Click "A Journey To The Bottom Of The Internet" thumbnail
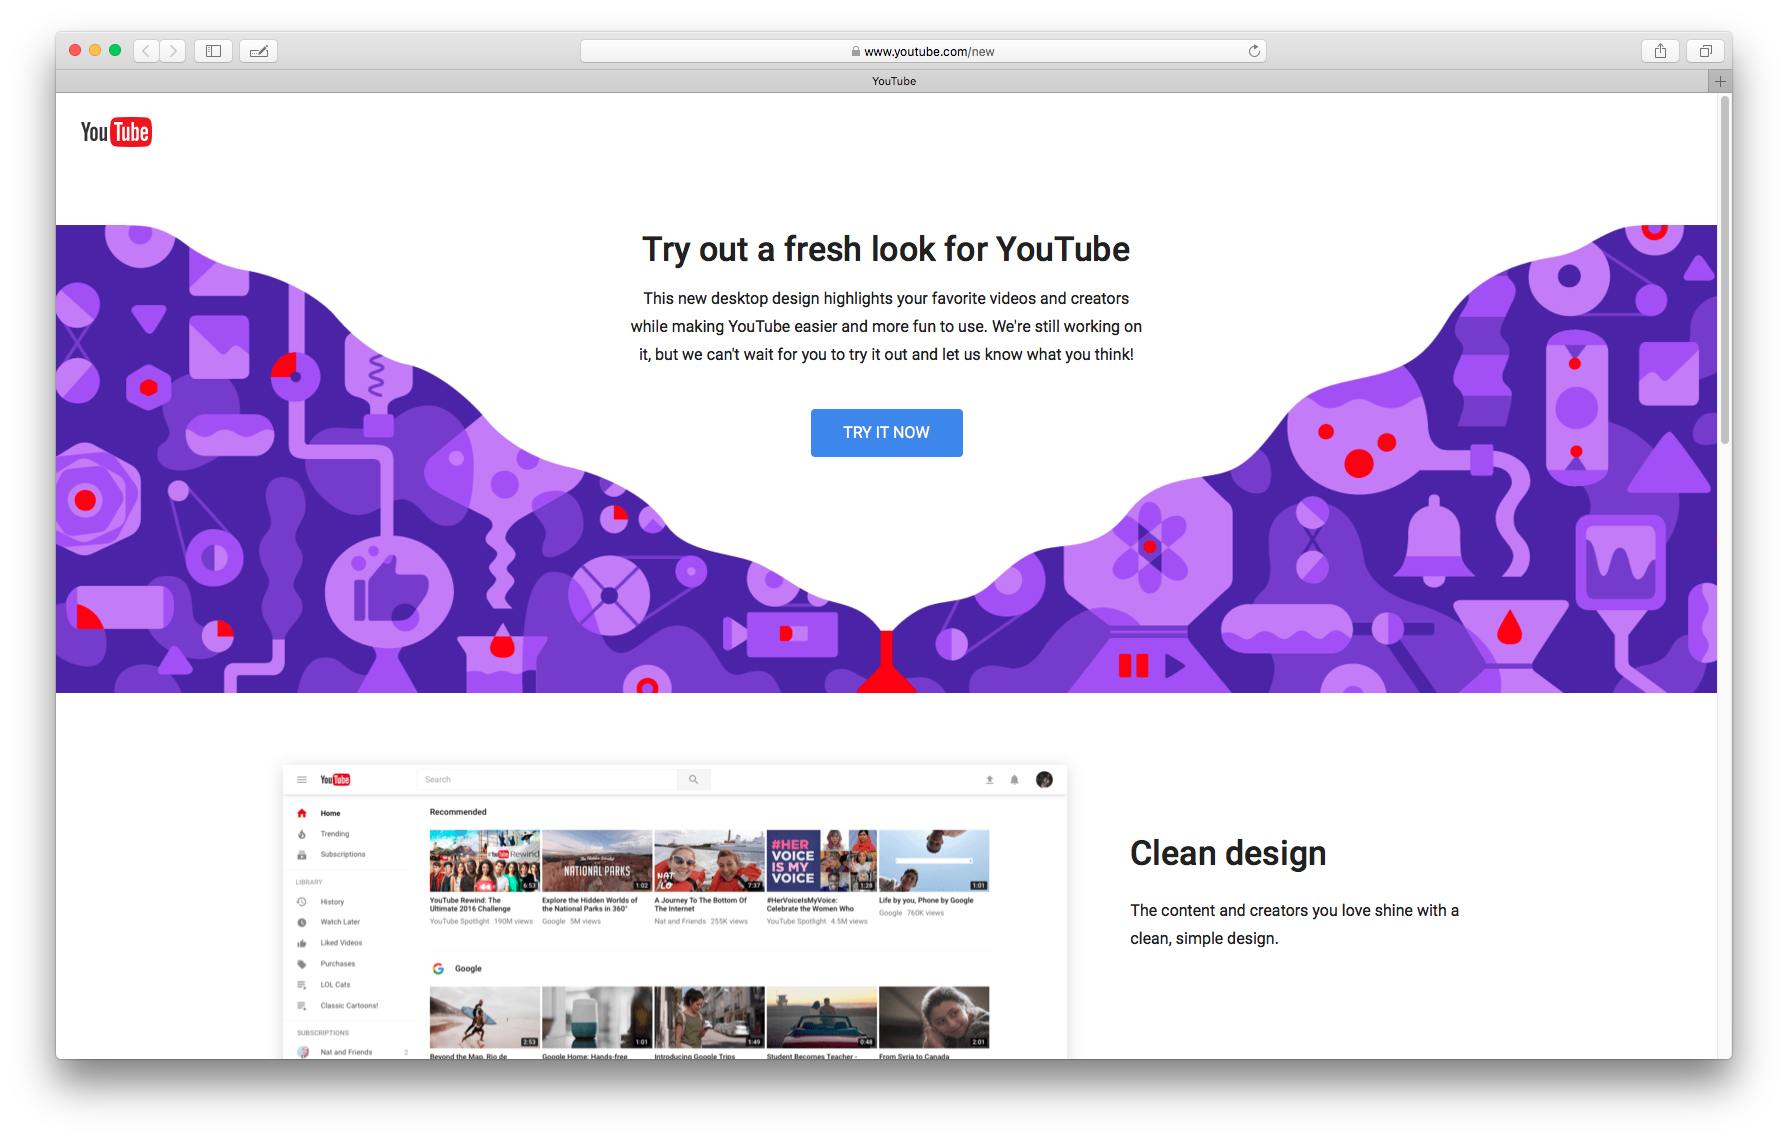 (709, 860)
